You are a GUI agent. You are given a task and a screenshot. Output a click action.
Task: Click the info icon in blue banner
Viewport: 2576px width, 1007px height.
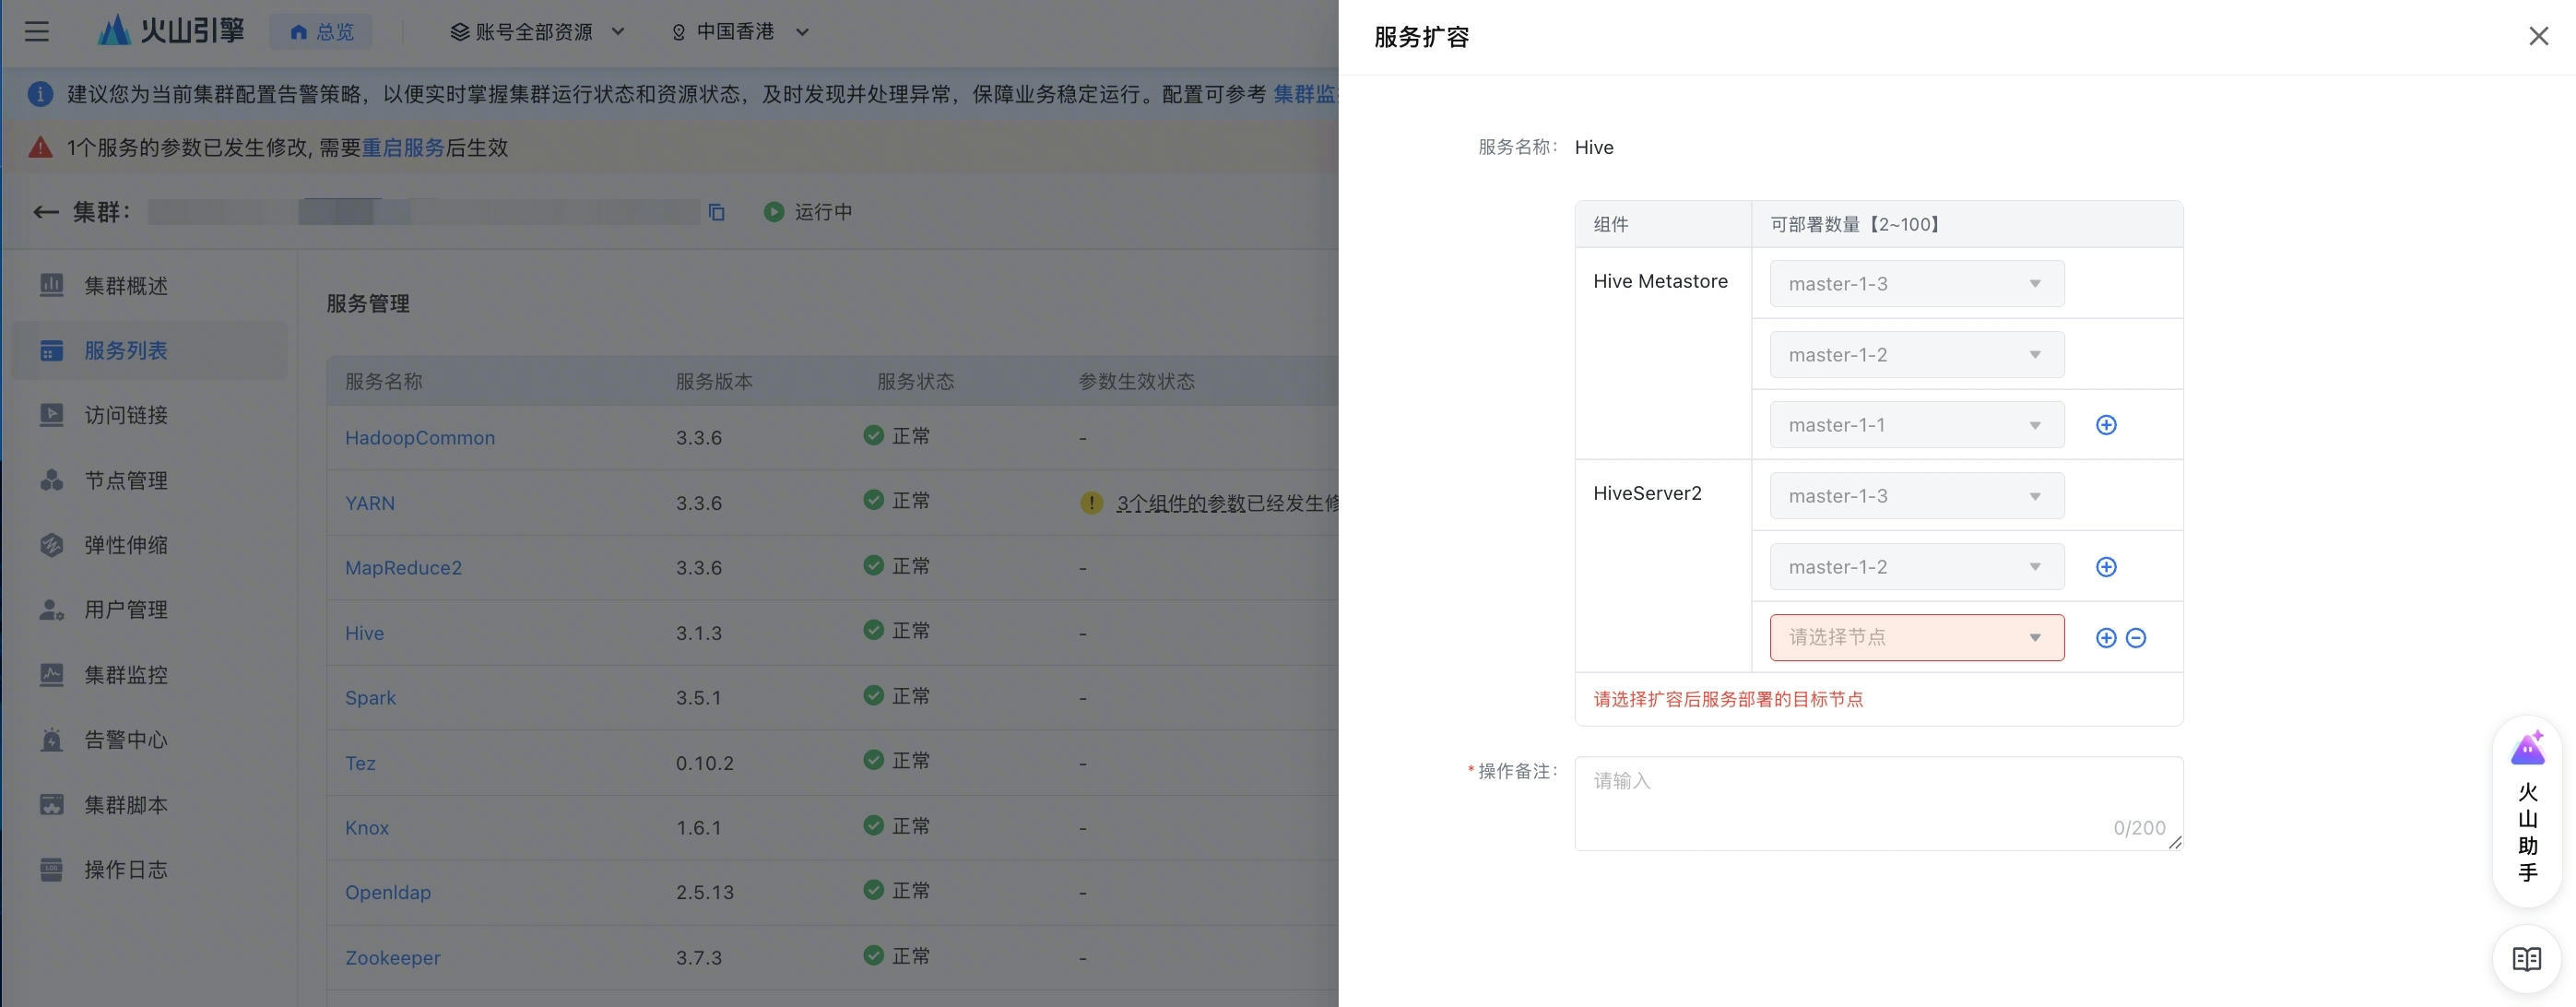[x=40, y=94]
